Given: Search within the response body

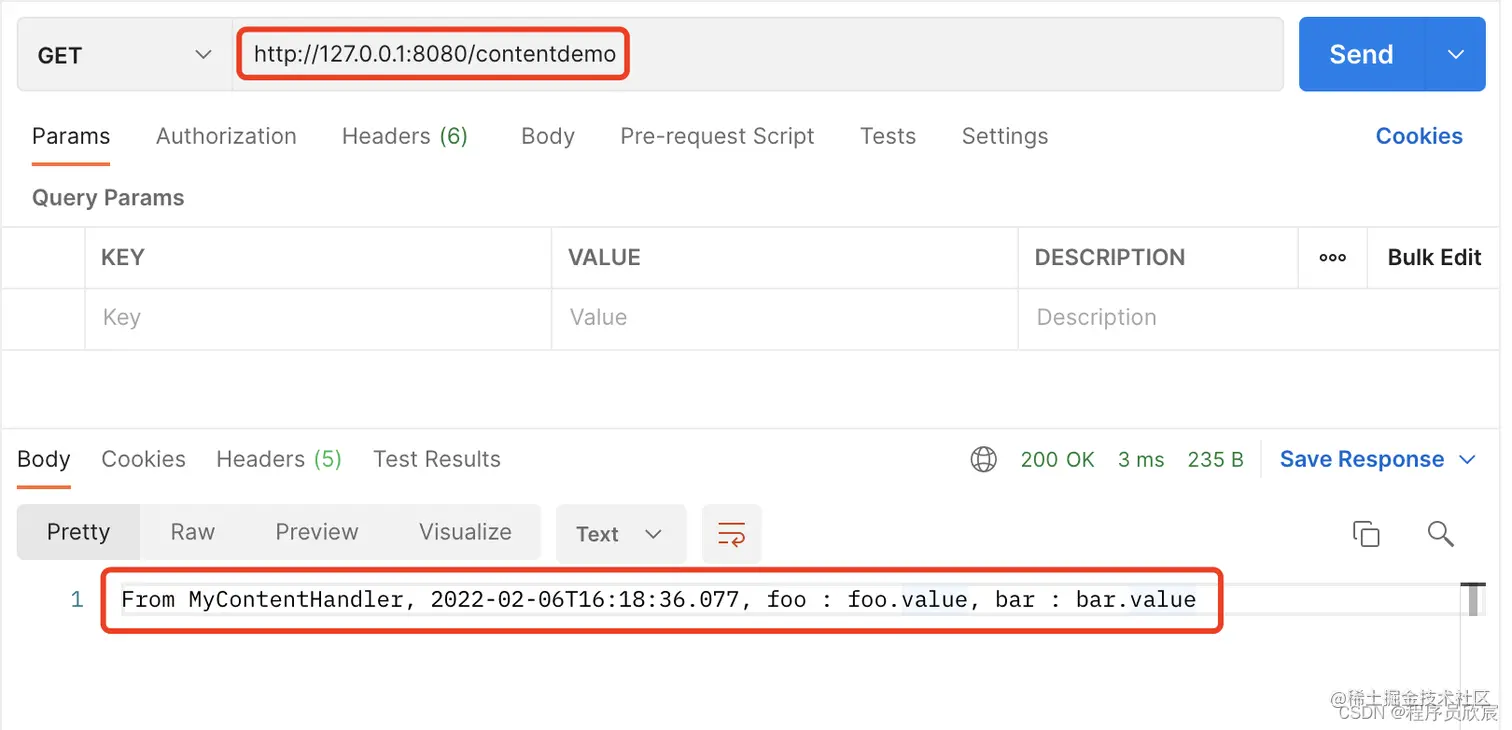Looking at the screenshot, I should [1440, 534].
